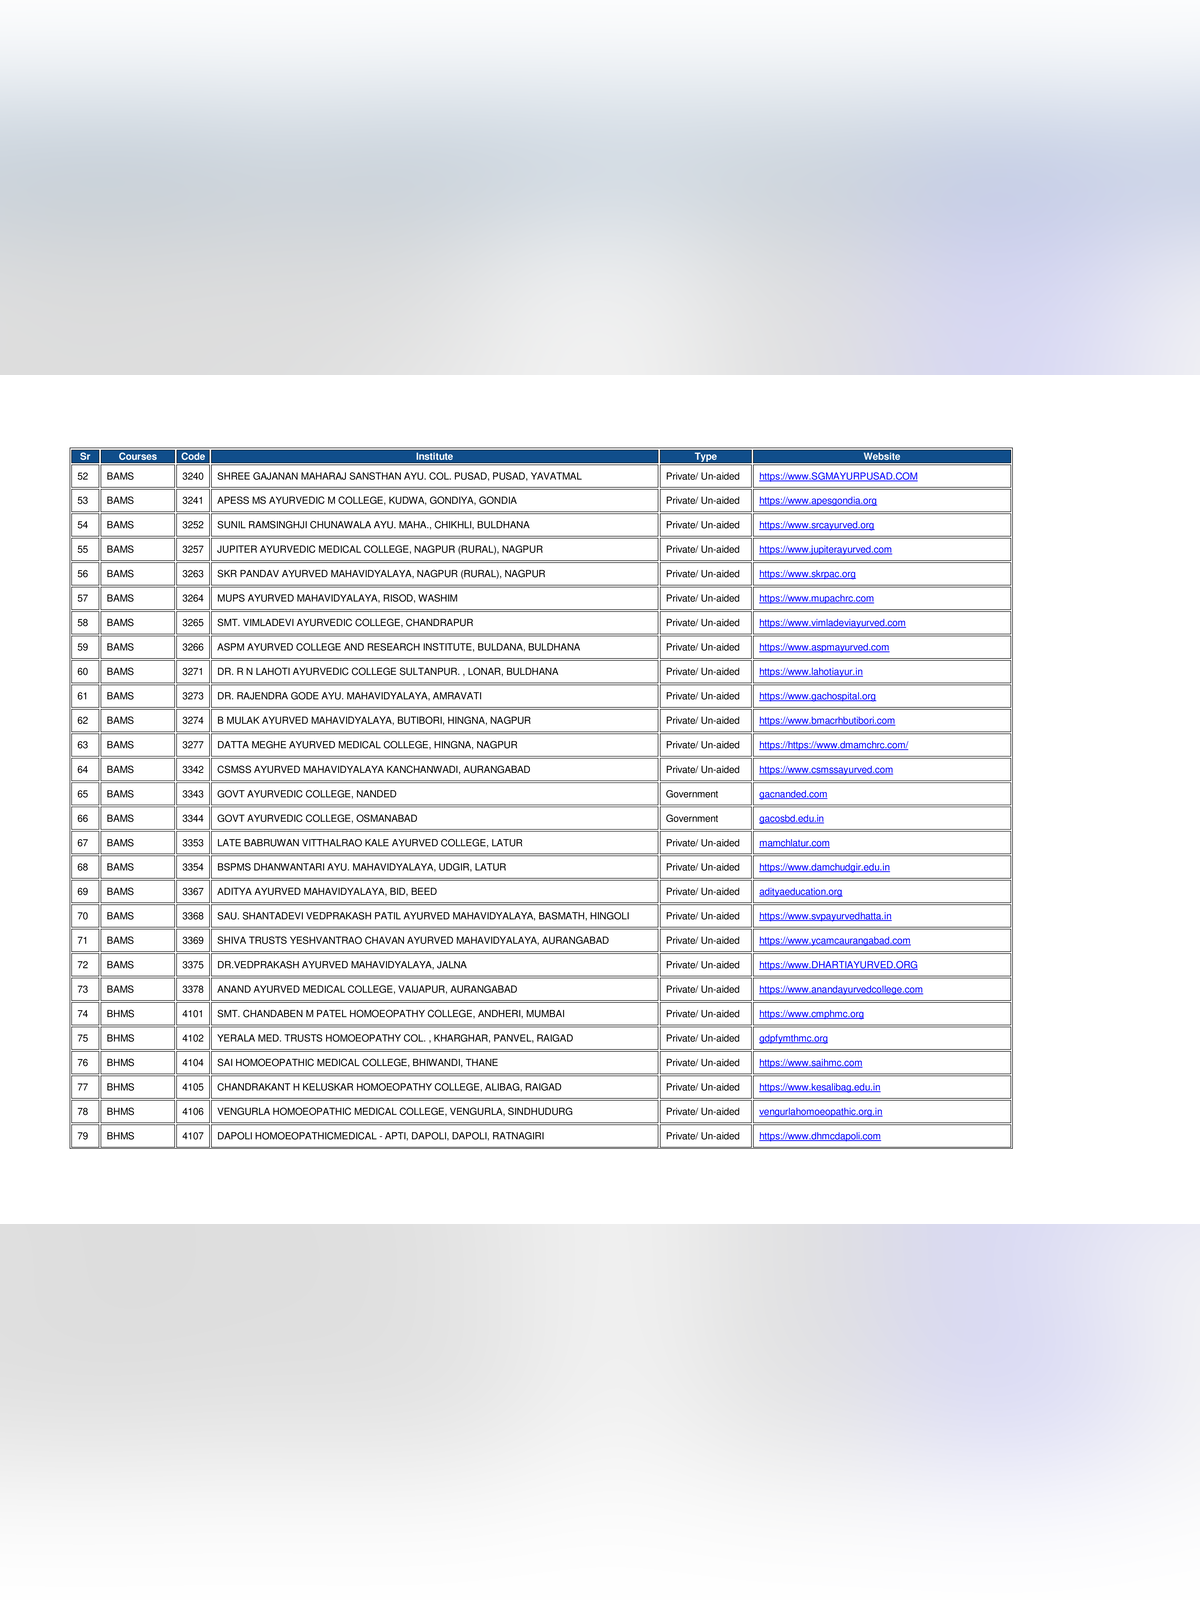Click the Courses column header
Image resolution: width=1200 pixels, height=1600 pixels.
(x=138, y=456)
